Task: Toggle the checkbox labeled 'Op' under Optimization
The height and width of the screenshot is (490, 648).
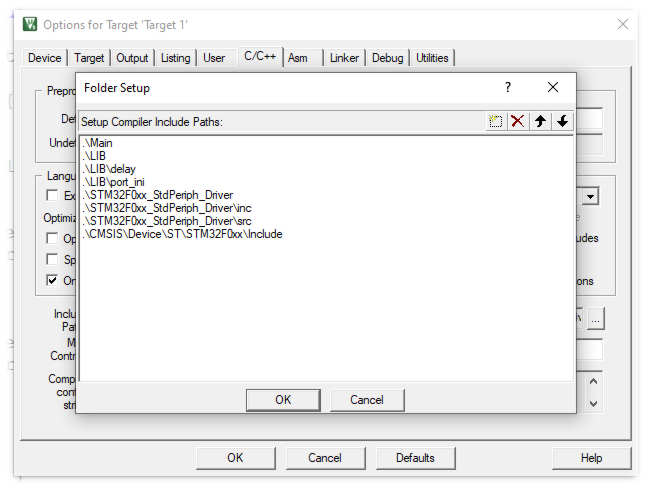Action: [52, 238]
